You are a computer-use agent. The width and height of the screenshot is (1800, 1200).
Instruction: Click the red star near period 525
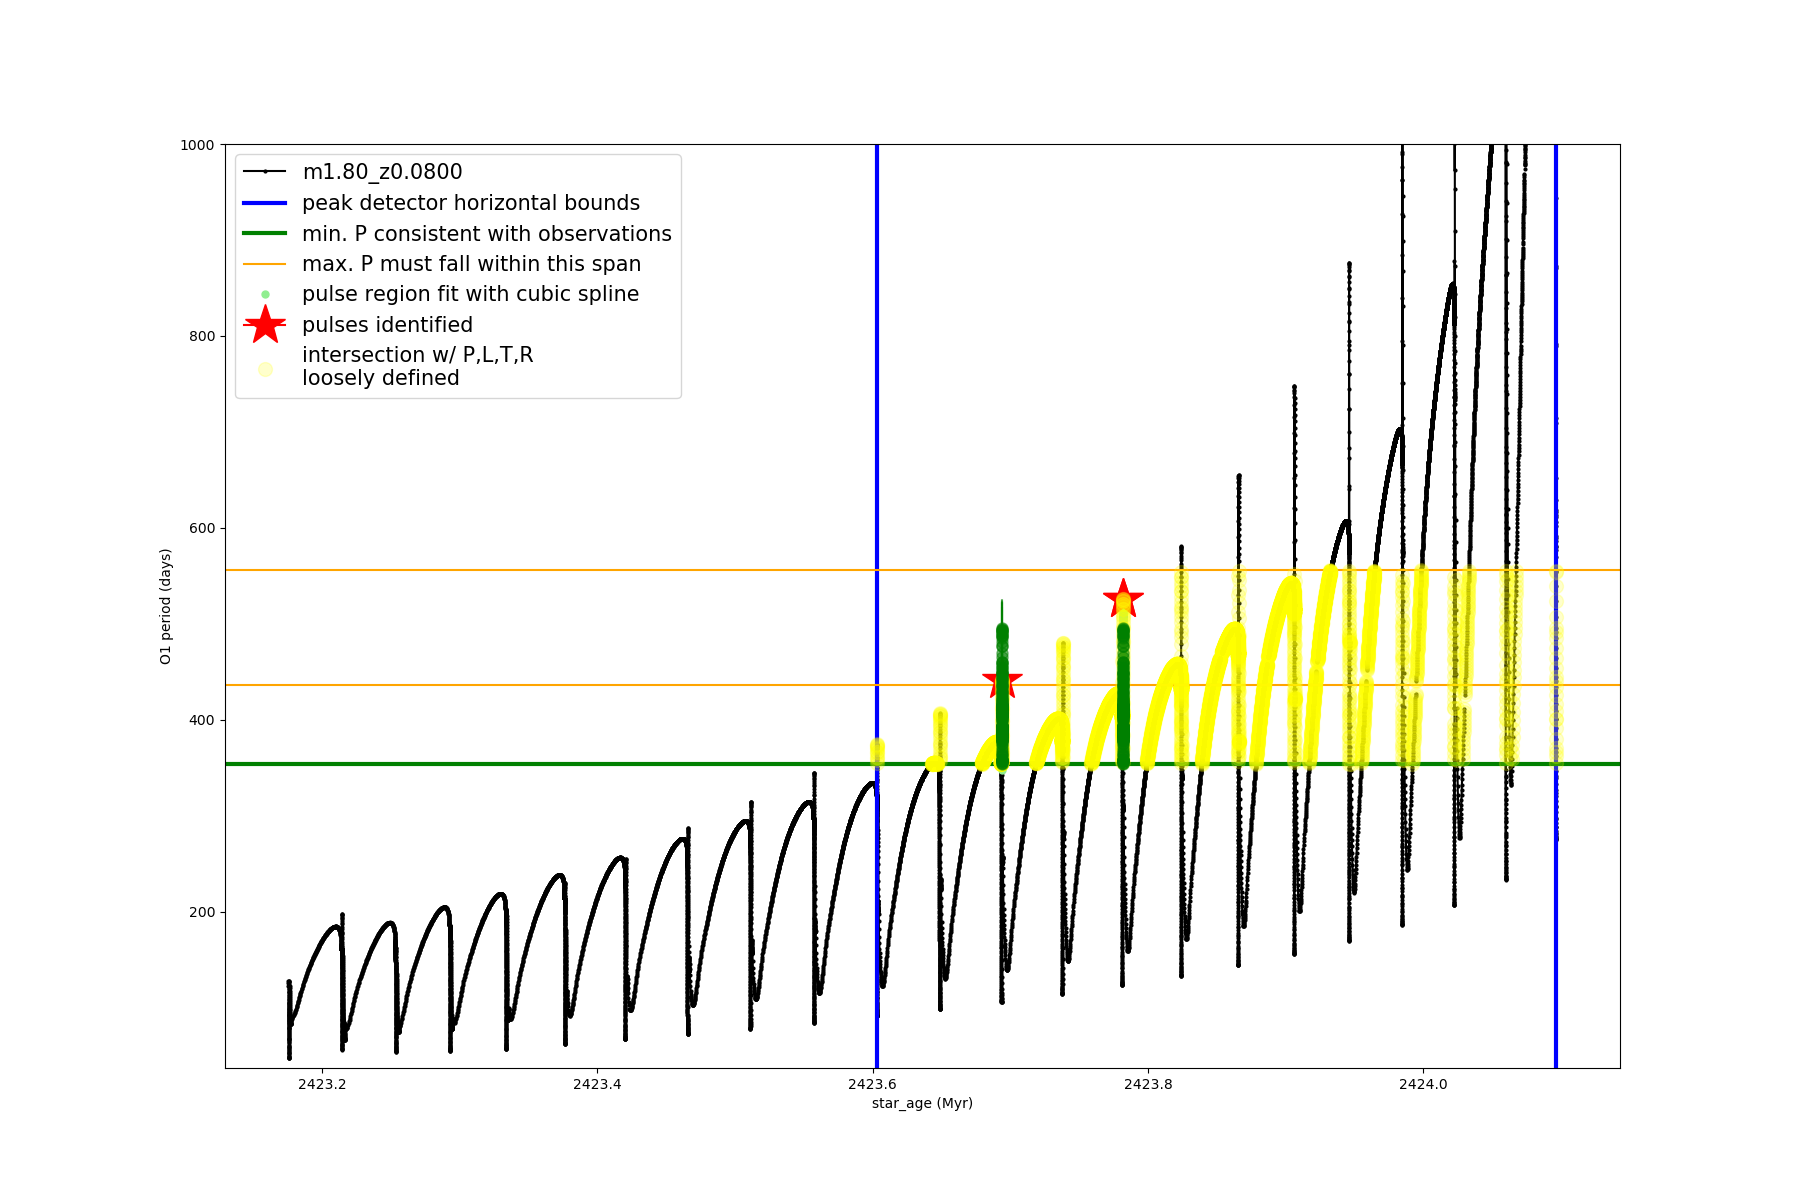(1123, 599)
